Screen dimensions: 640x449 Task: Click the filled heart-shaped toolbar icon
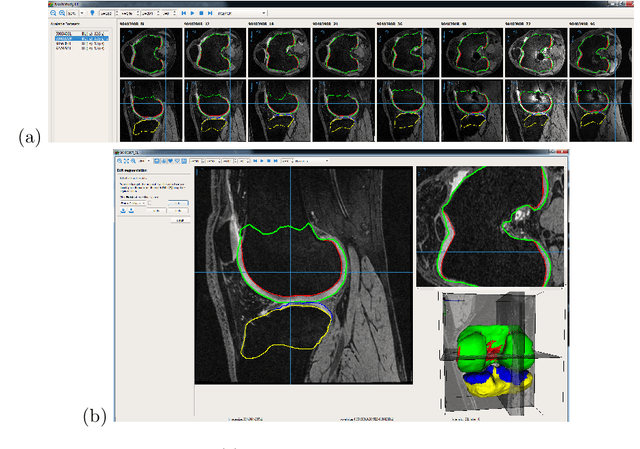pos(170,161)
